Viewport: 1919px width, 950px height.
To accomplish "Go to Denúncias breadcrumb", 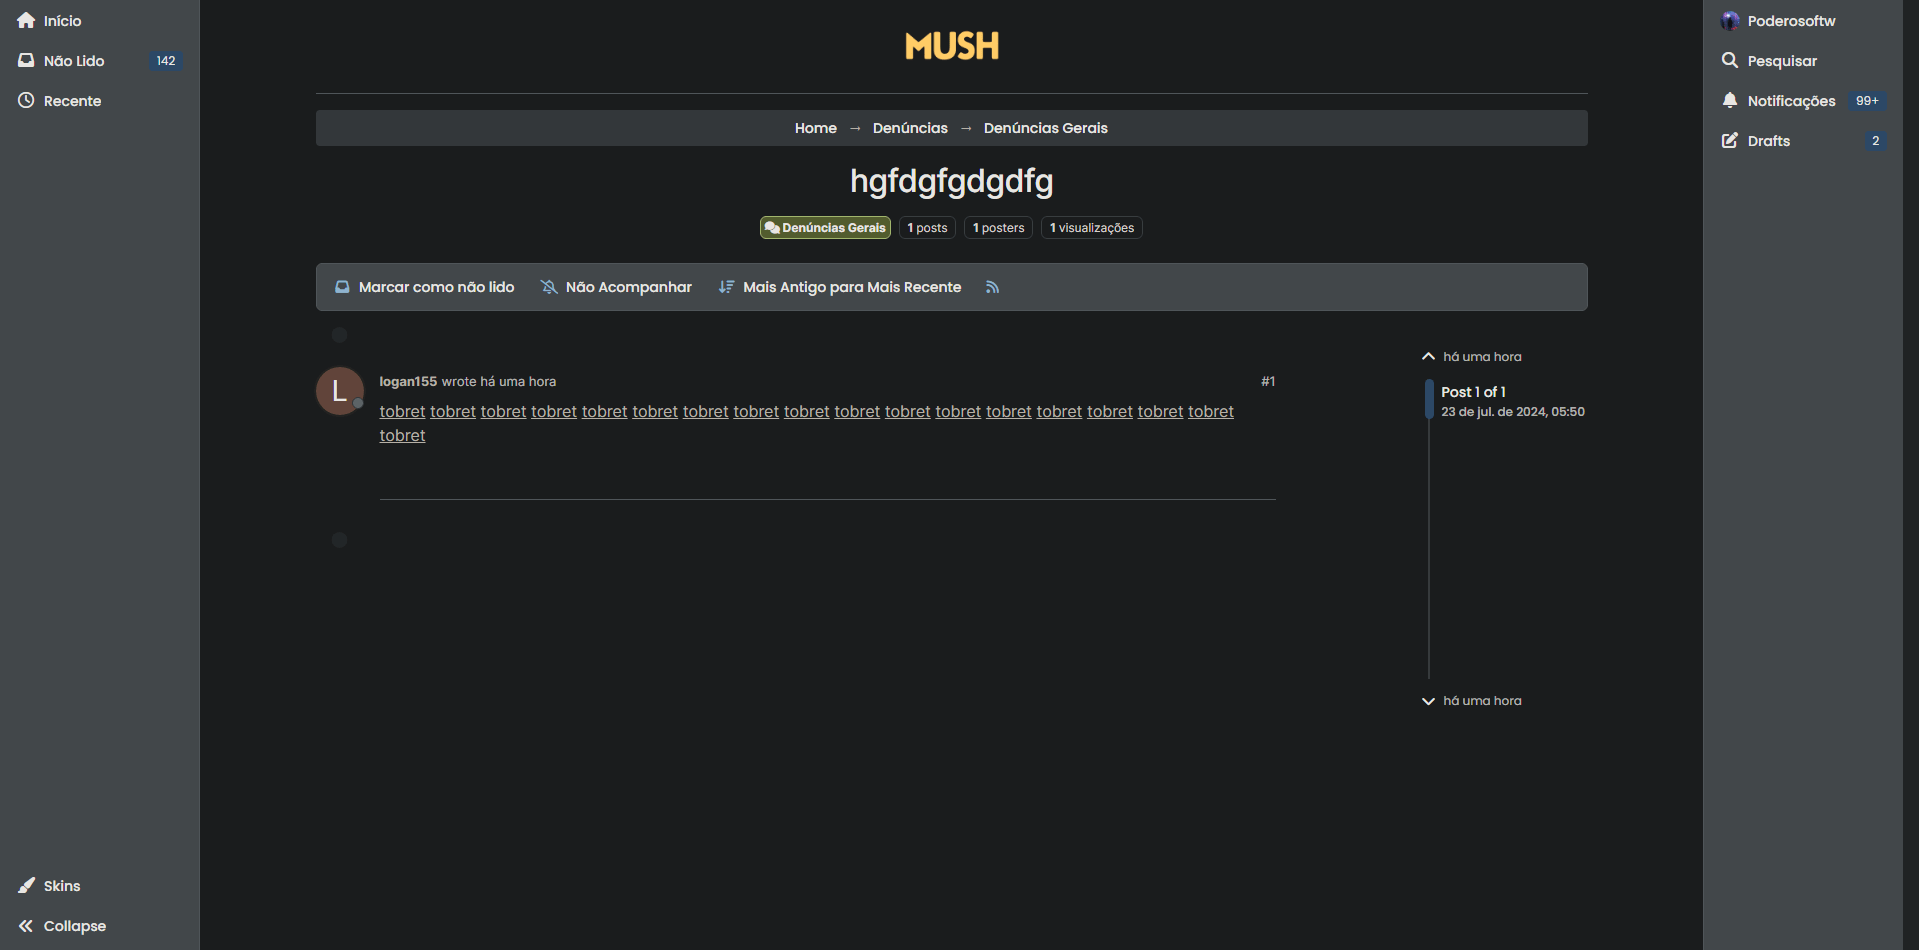I will 910,128.
